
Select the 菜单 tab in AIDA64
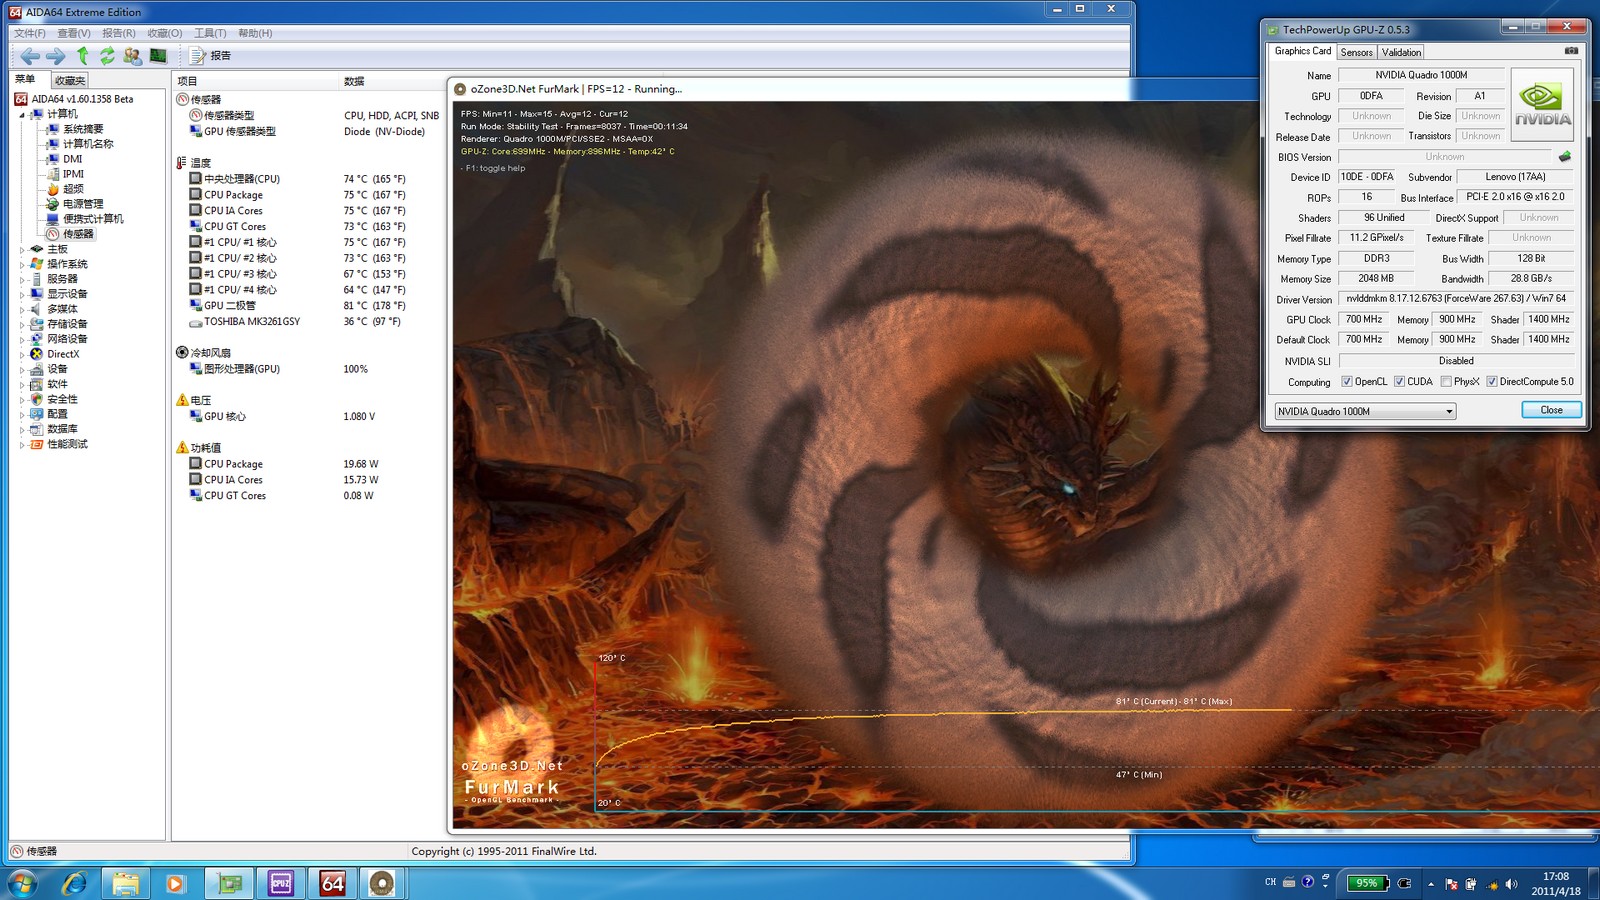point(25,79)
